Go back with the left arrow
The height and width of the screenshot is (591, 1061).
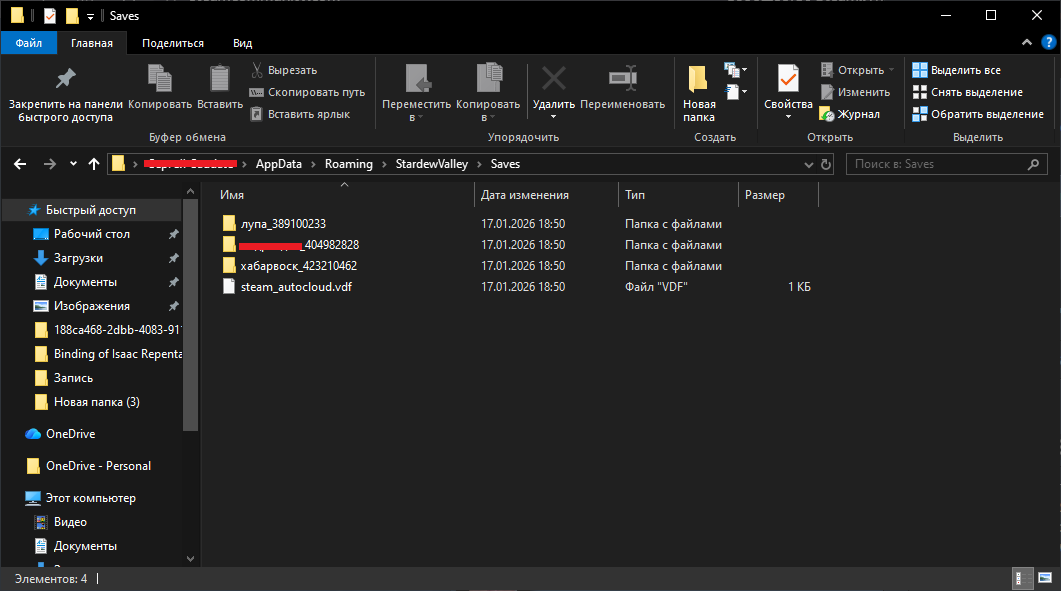(20, 164)
